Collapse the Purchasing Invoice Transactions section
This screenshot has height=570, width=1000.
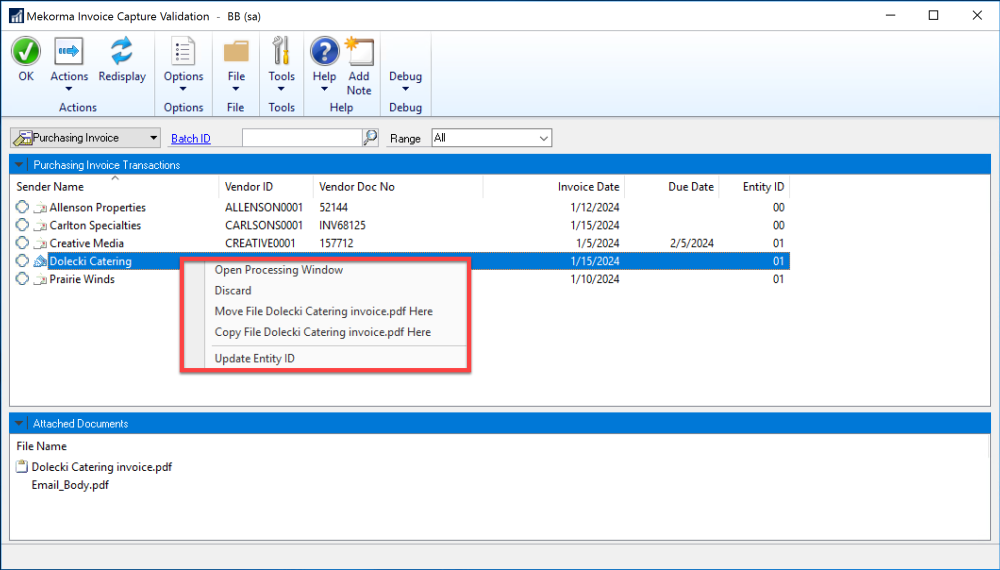[19, 164]
